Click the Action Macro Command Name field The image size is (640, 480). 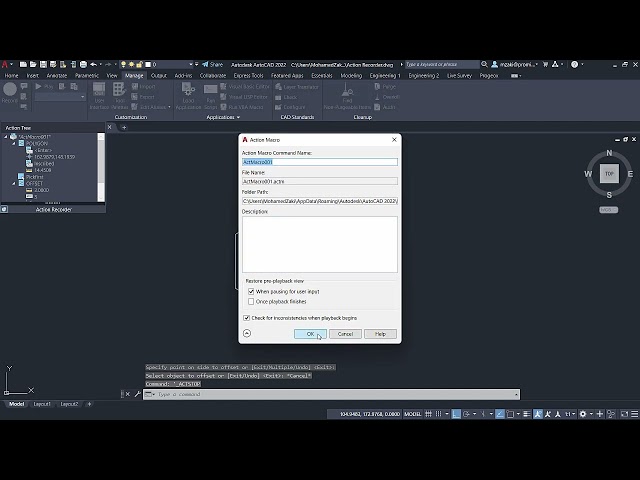click(320, 162)
